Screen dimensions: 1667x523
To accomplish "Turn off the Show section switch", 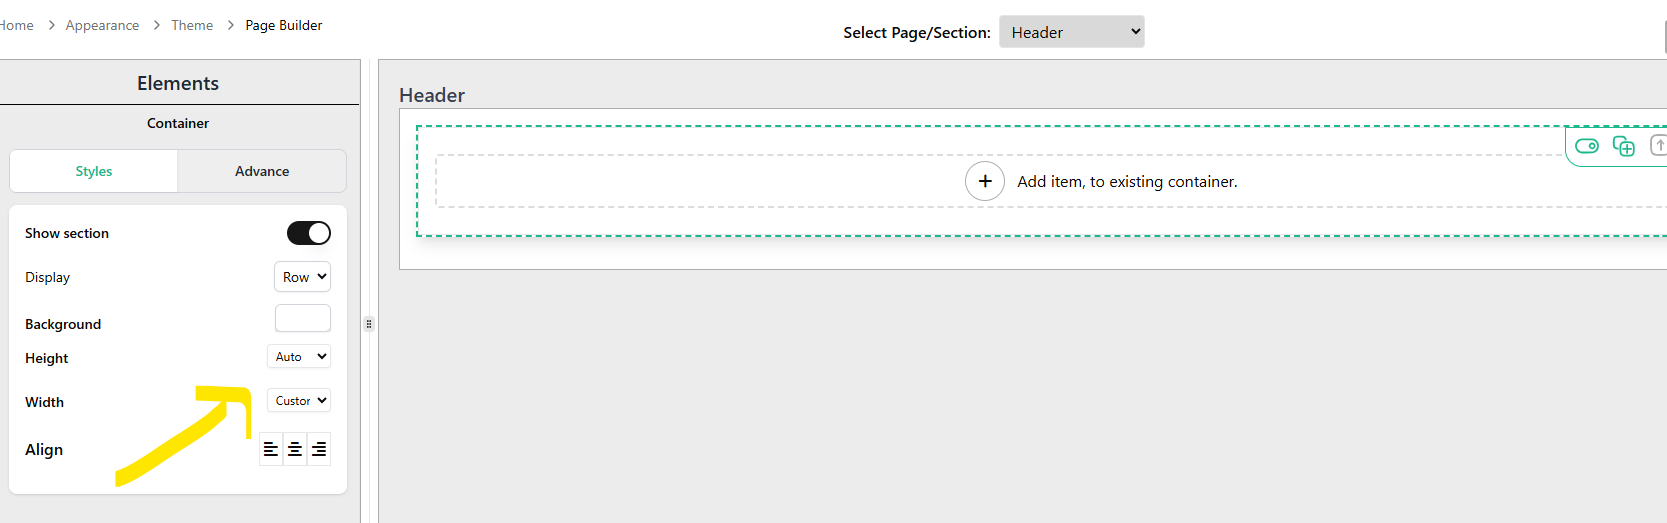I will (309, 233).
